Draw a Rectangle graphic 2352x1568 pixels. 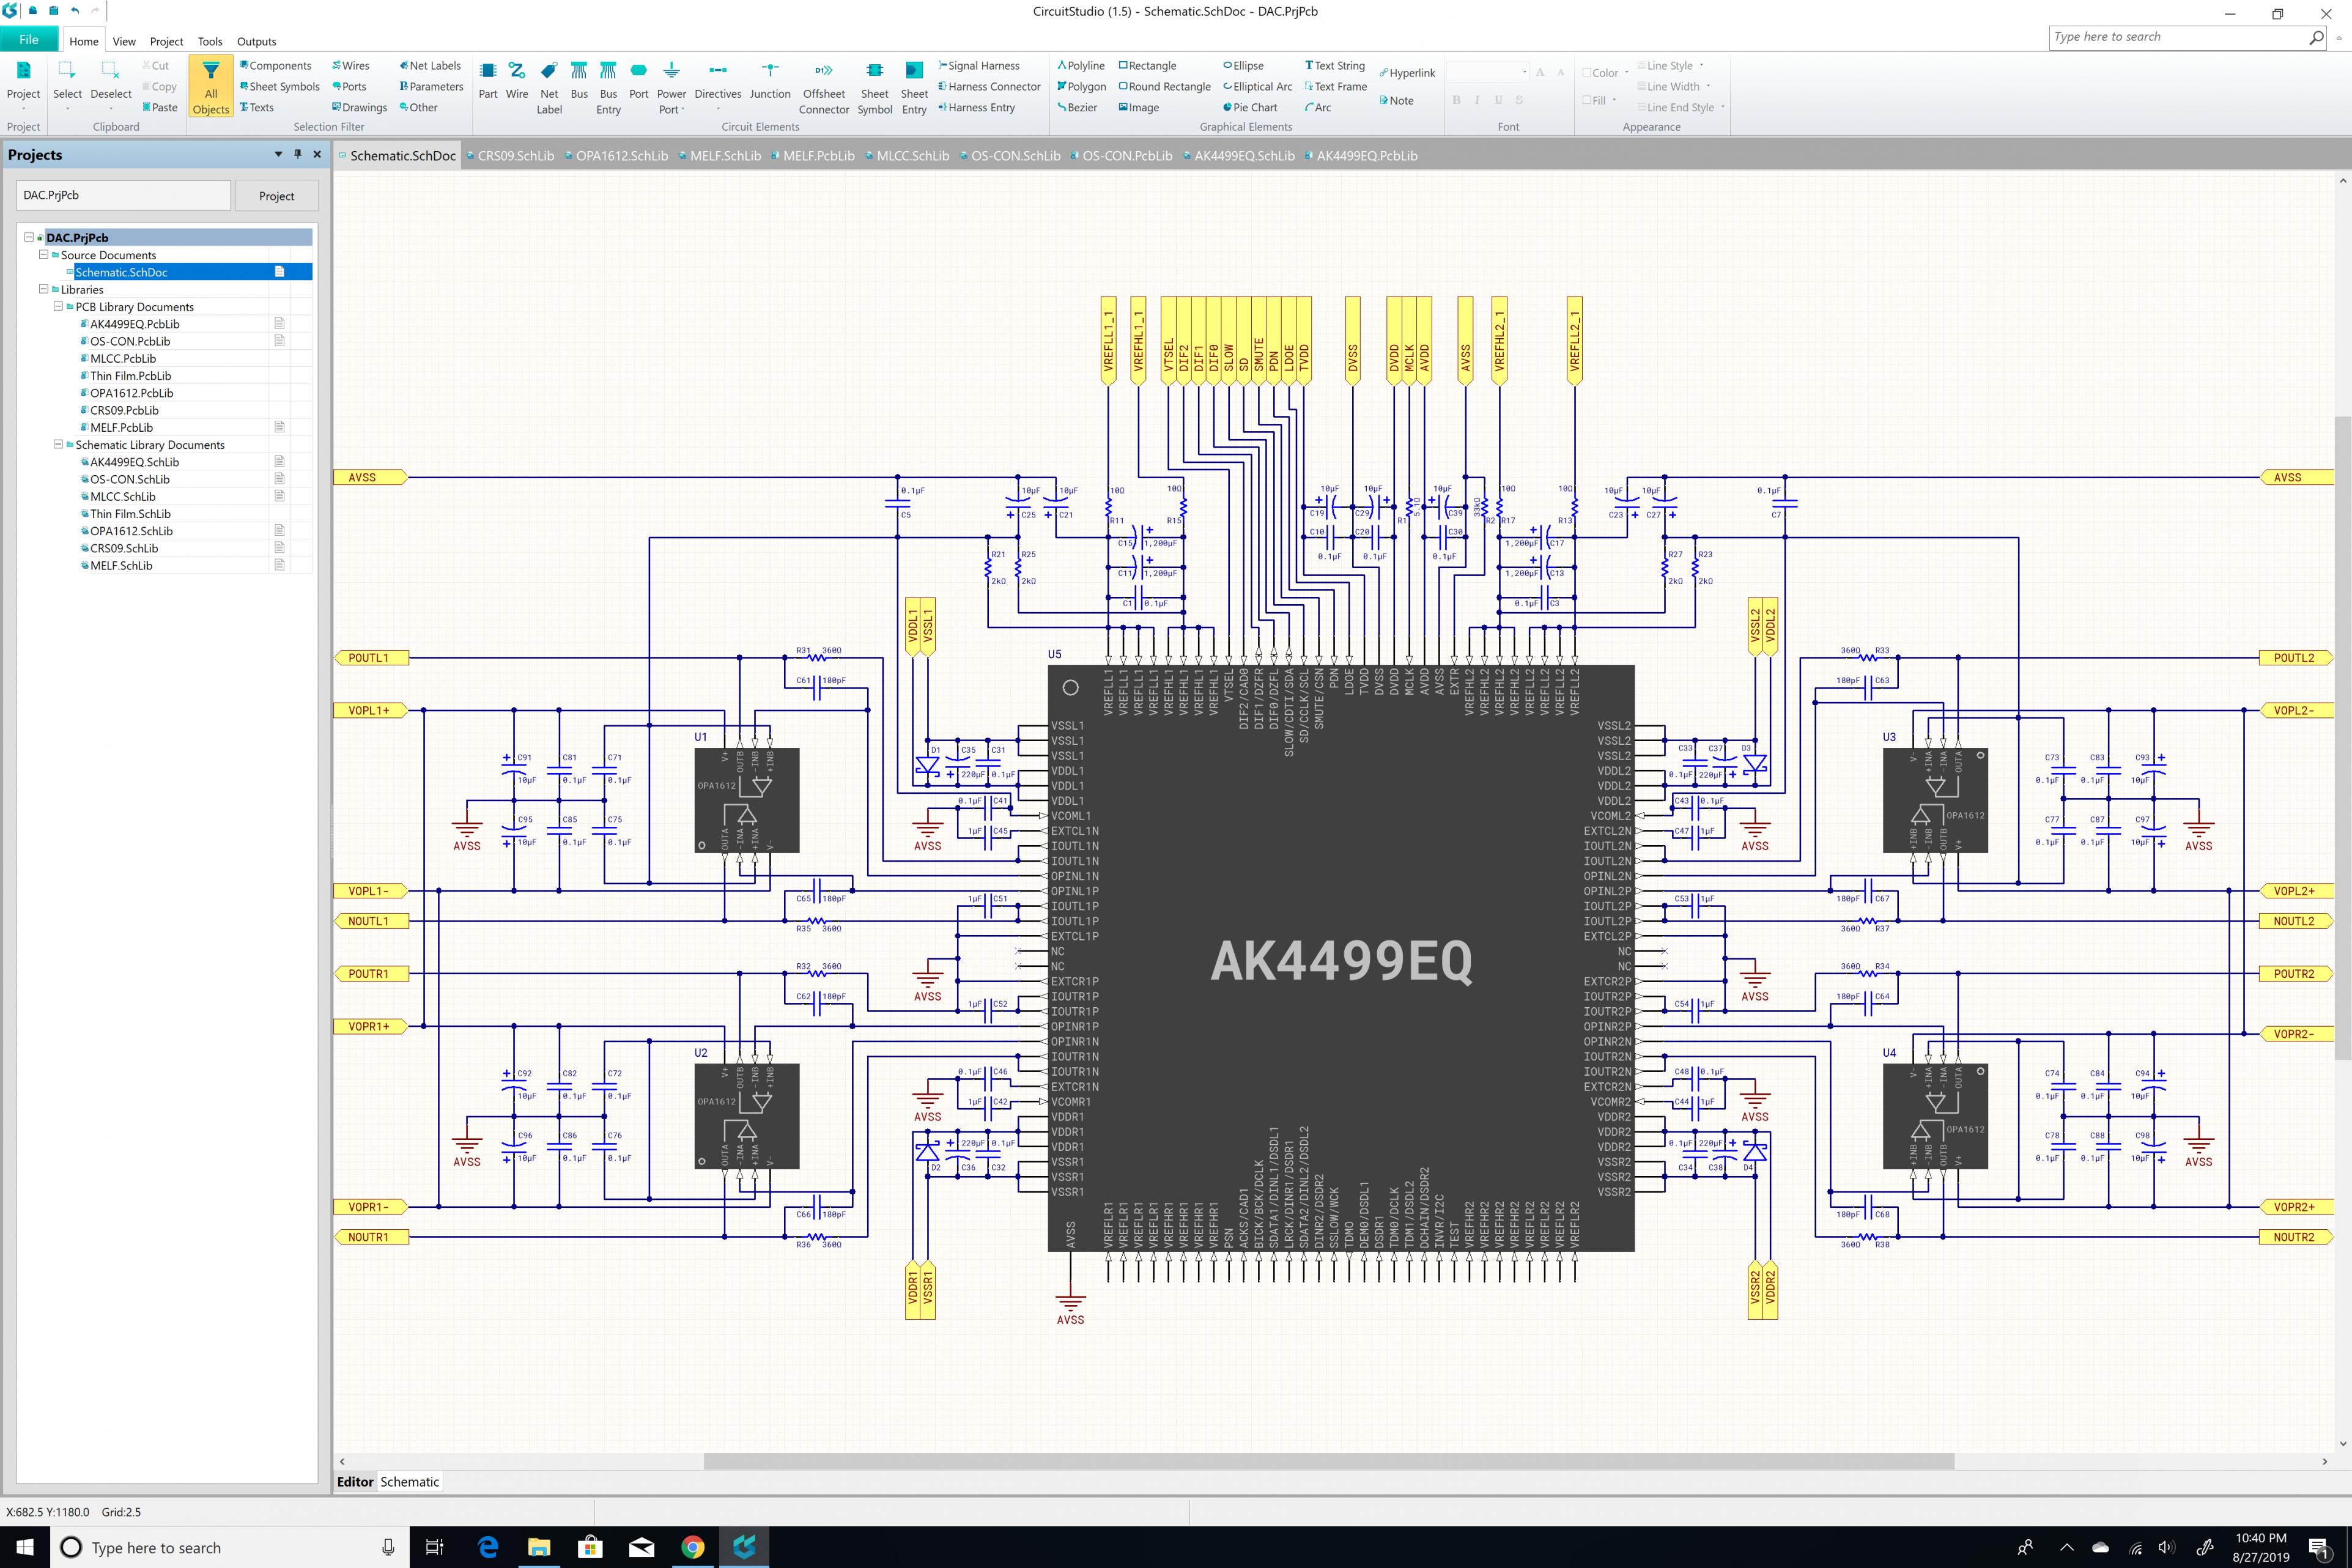pyautogui.click(x=1147, y=65)
